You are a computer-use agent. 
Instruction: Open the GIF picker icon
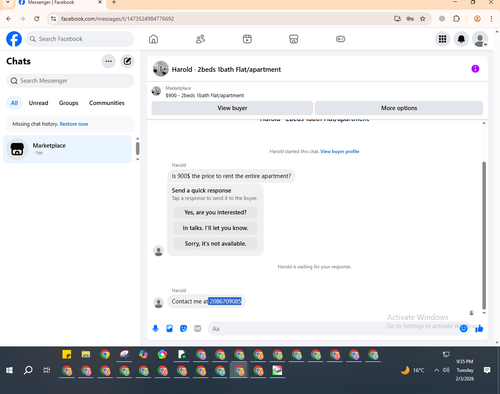197,329
